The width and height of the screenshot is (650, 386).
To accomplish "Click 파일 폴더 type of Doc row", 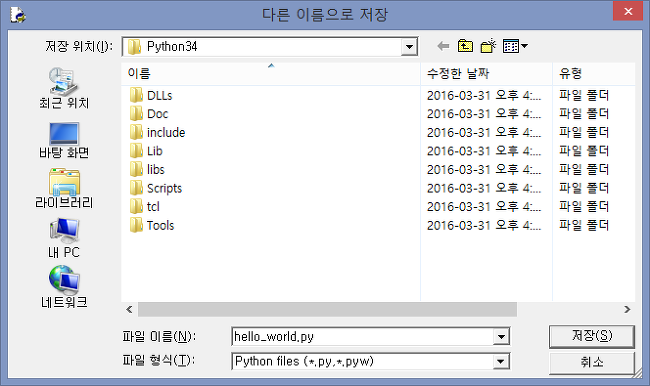I will (584, 114).
